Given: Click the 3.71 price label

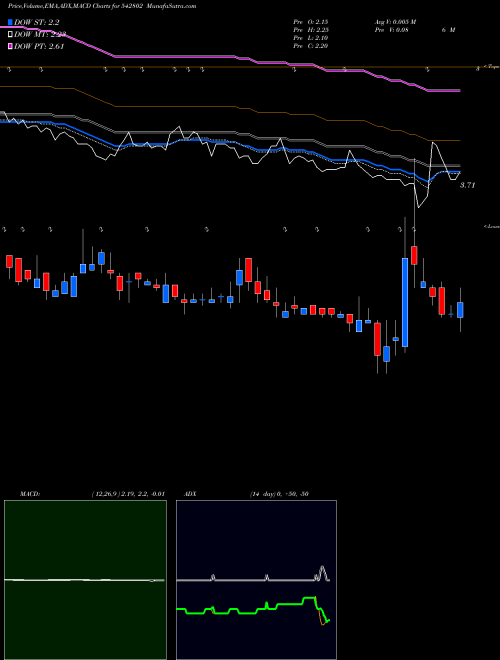Looking at the screenshot, I should (467, 185).
